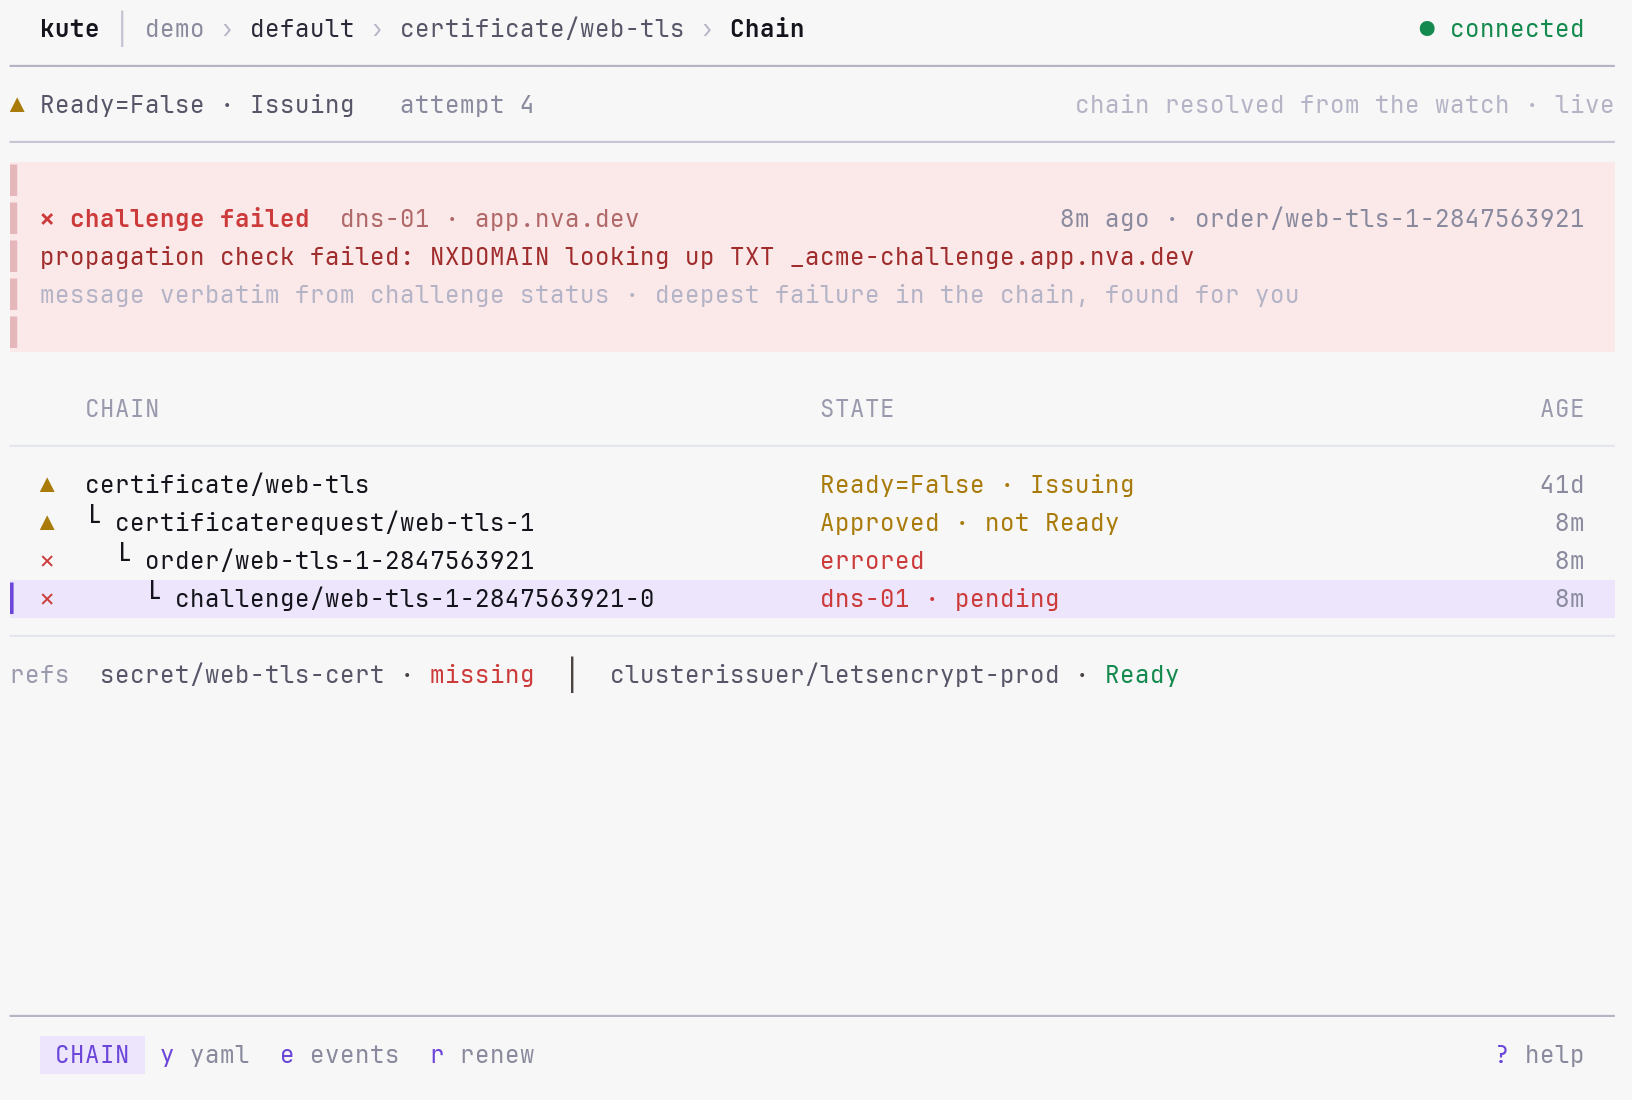Select the Chain breadcrumb
This screenshot has height=1100, width=1632.
click(x=767, y=29)
